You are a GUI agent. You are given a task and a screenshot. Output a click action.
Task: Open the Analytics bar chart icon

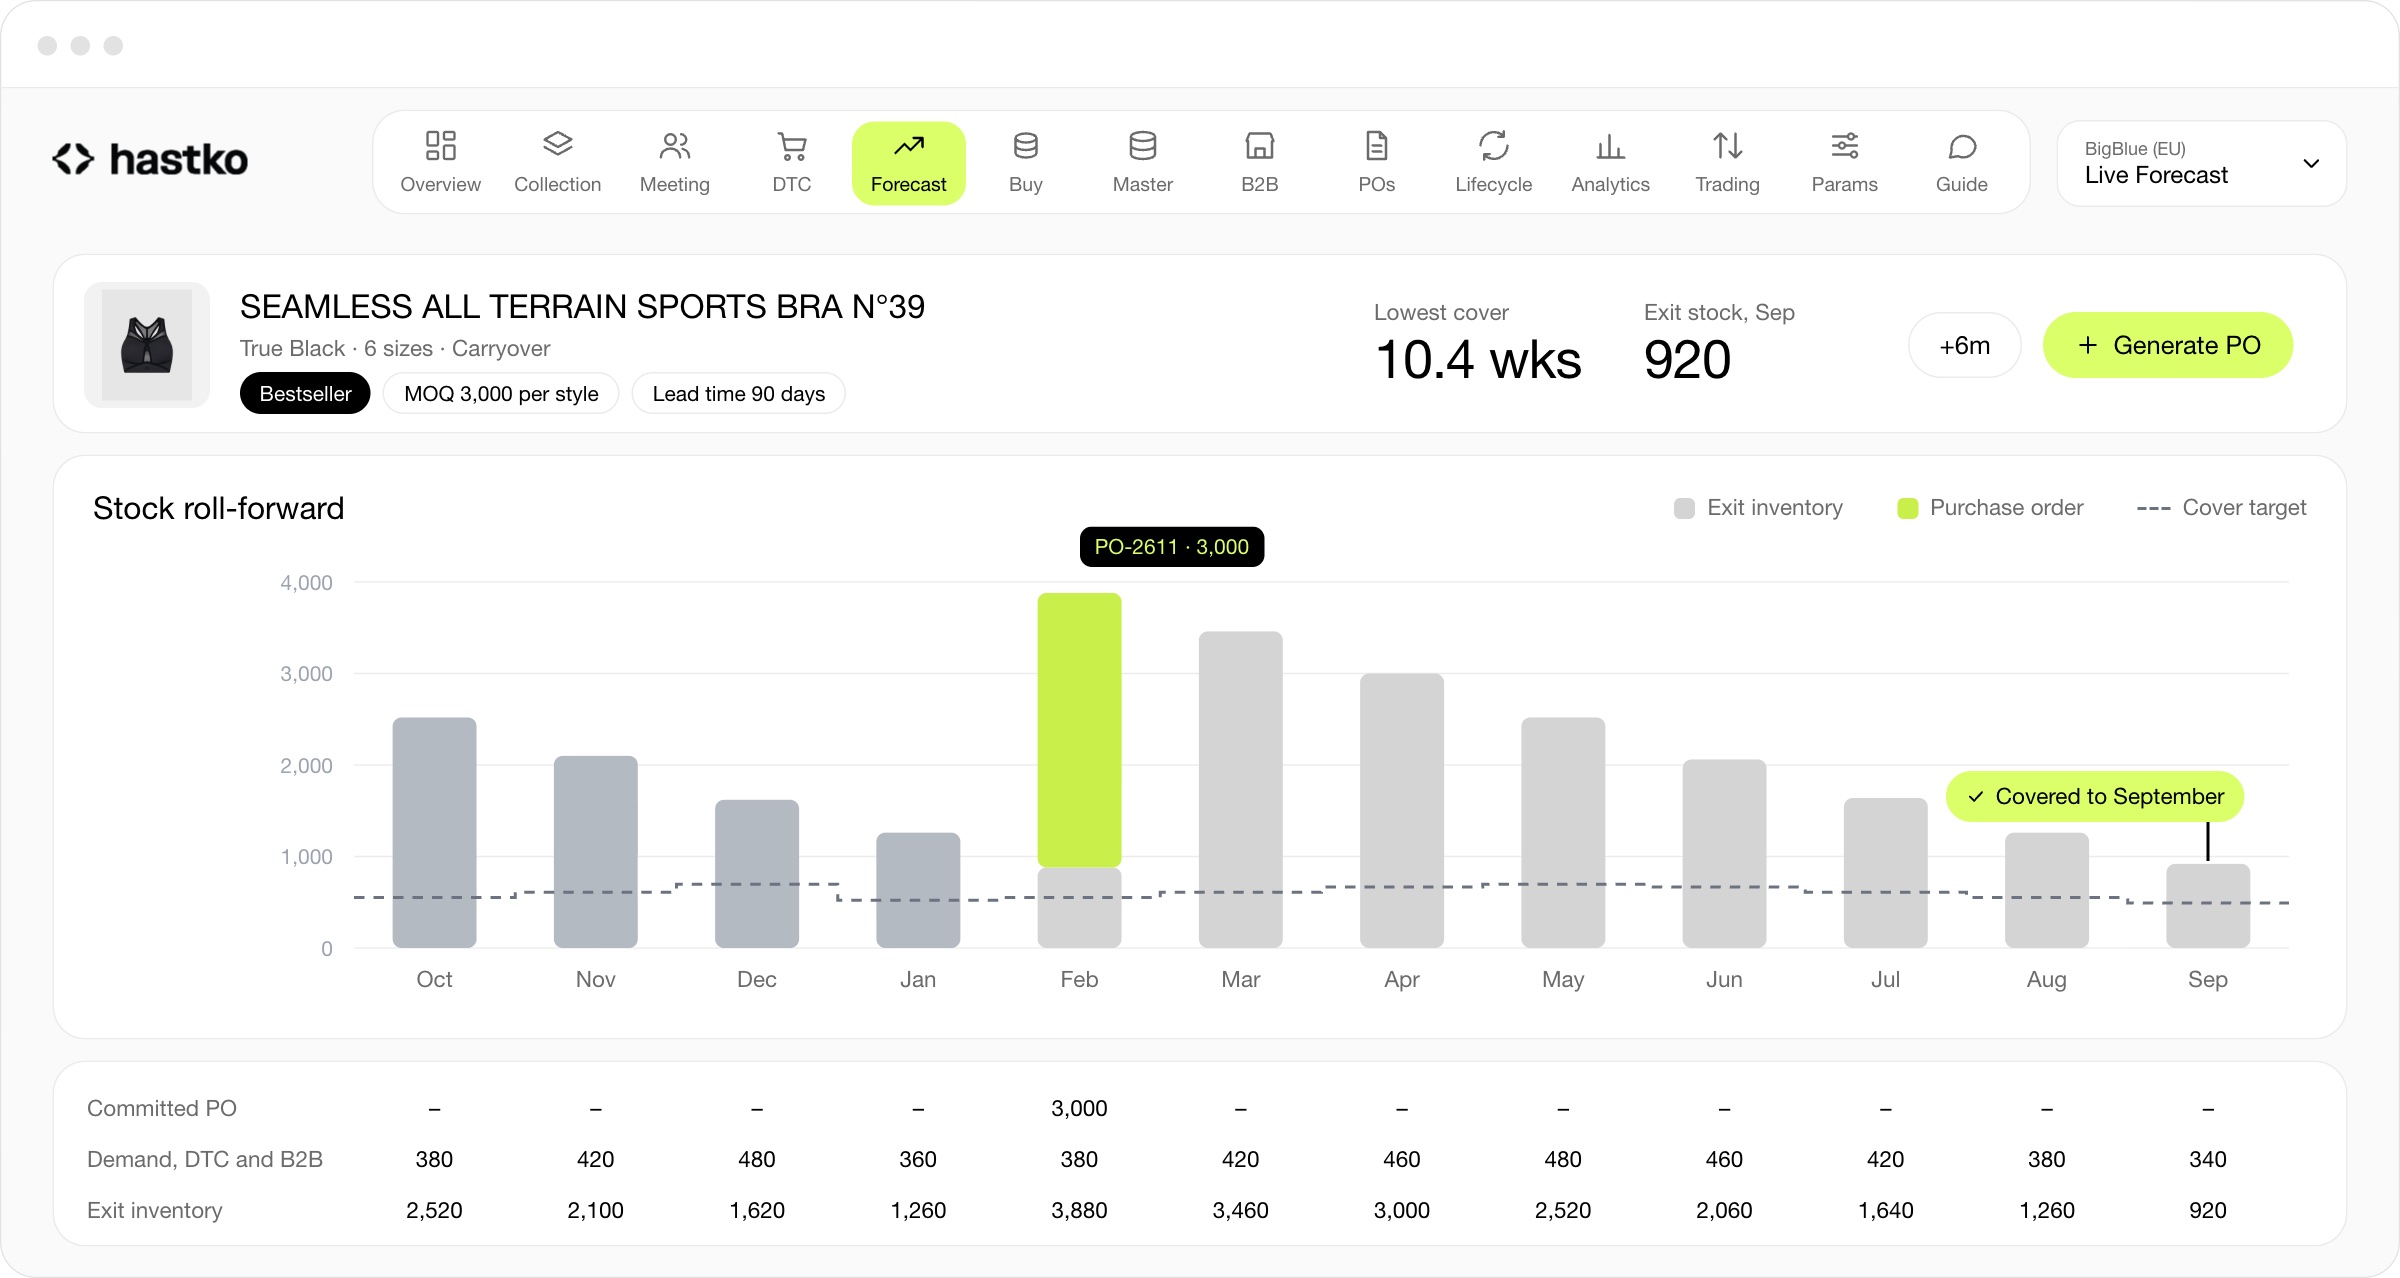click(1610, 146)
